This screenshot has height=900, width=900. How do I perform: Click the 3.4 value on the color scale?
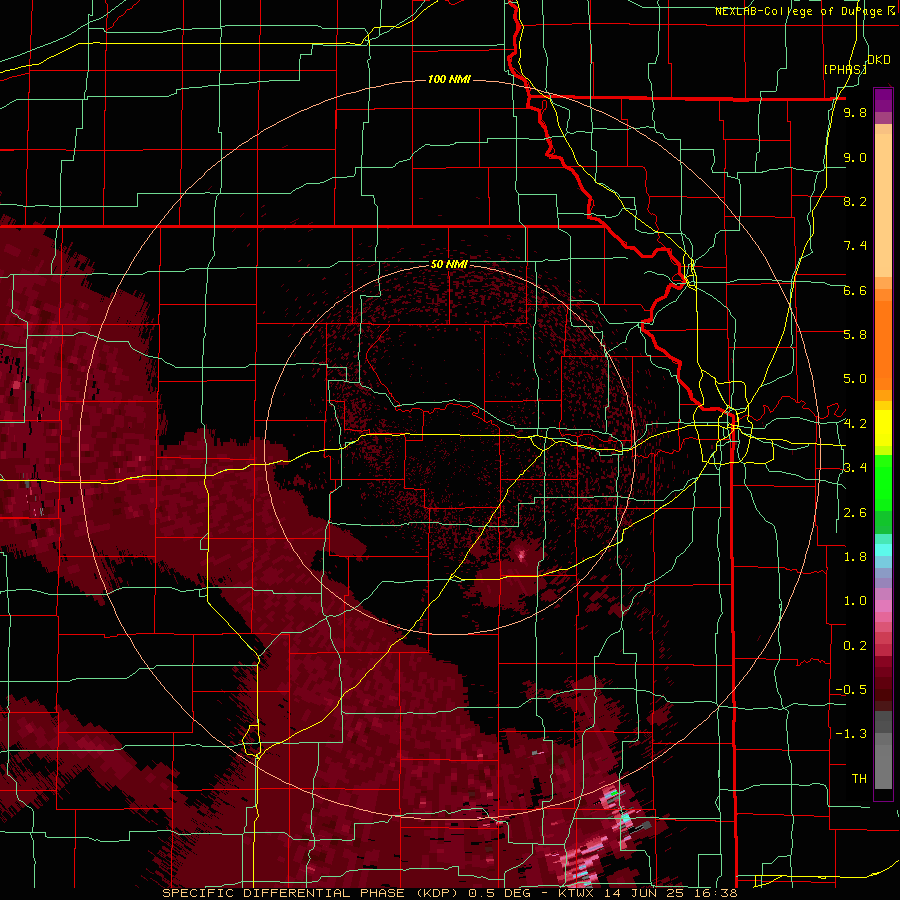[x=855, y=468]
